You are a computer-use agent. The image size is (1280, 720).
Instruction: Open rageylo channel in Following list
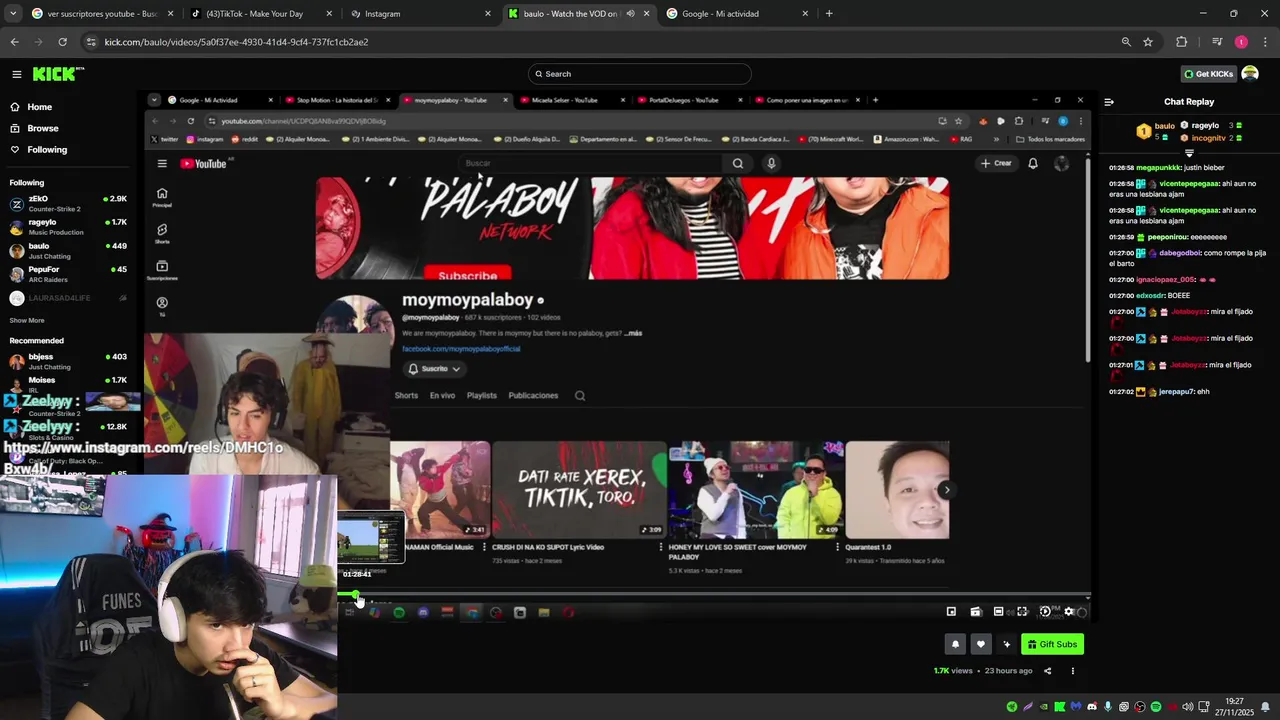68,227
